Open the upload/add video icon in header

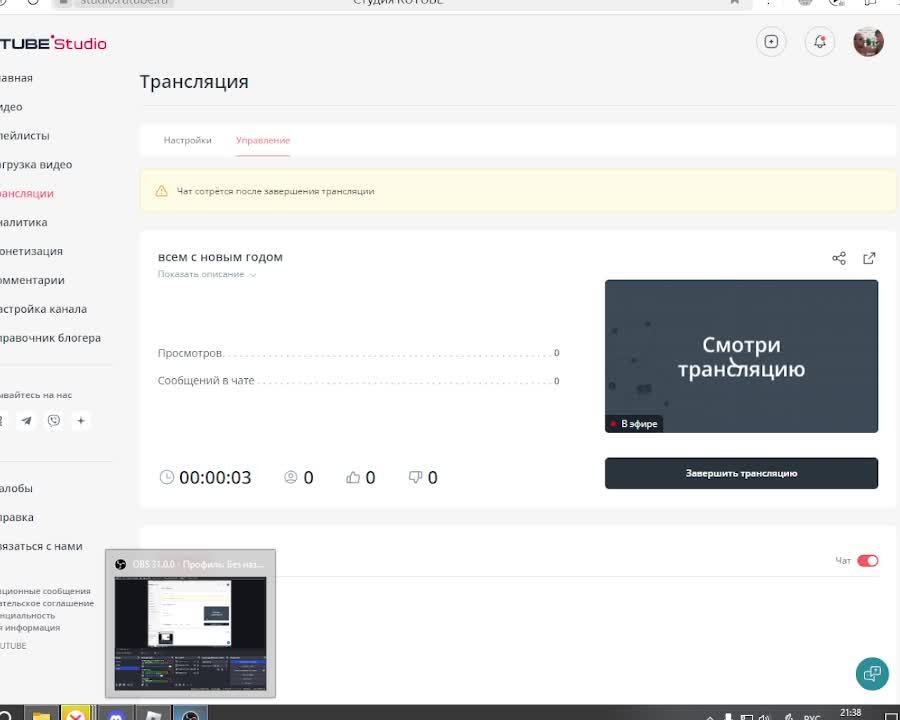click(x=771, y=42)
